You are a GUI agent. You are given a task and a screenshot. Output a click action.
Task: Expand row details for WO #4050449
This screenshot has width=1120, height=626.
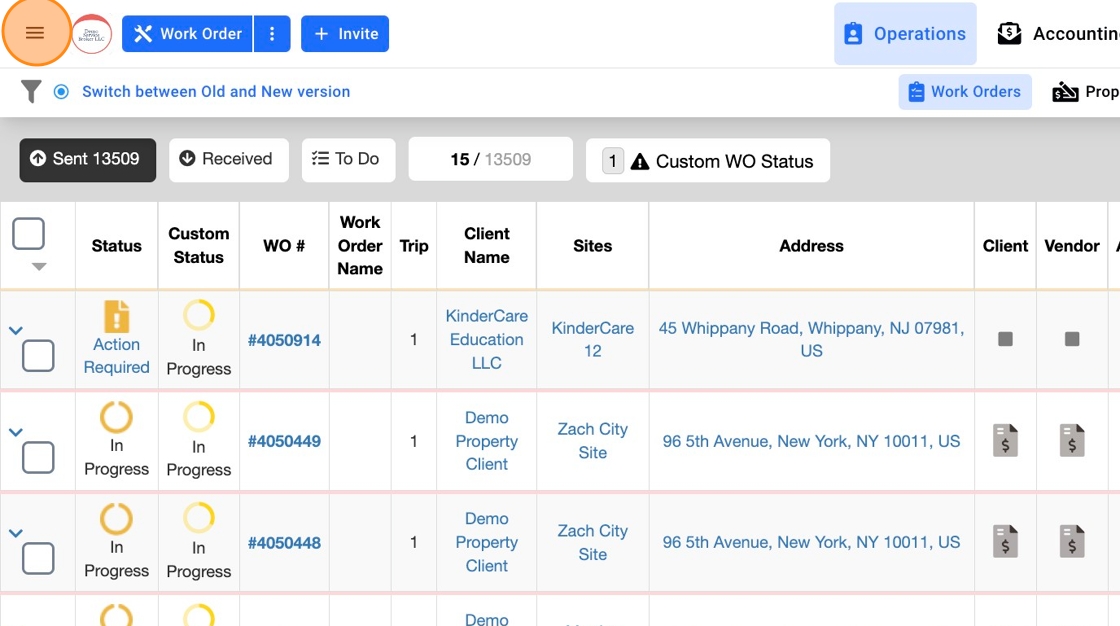pos(16,432)
